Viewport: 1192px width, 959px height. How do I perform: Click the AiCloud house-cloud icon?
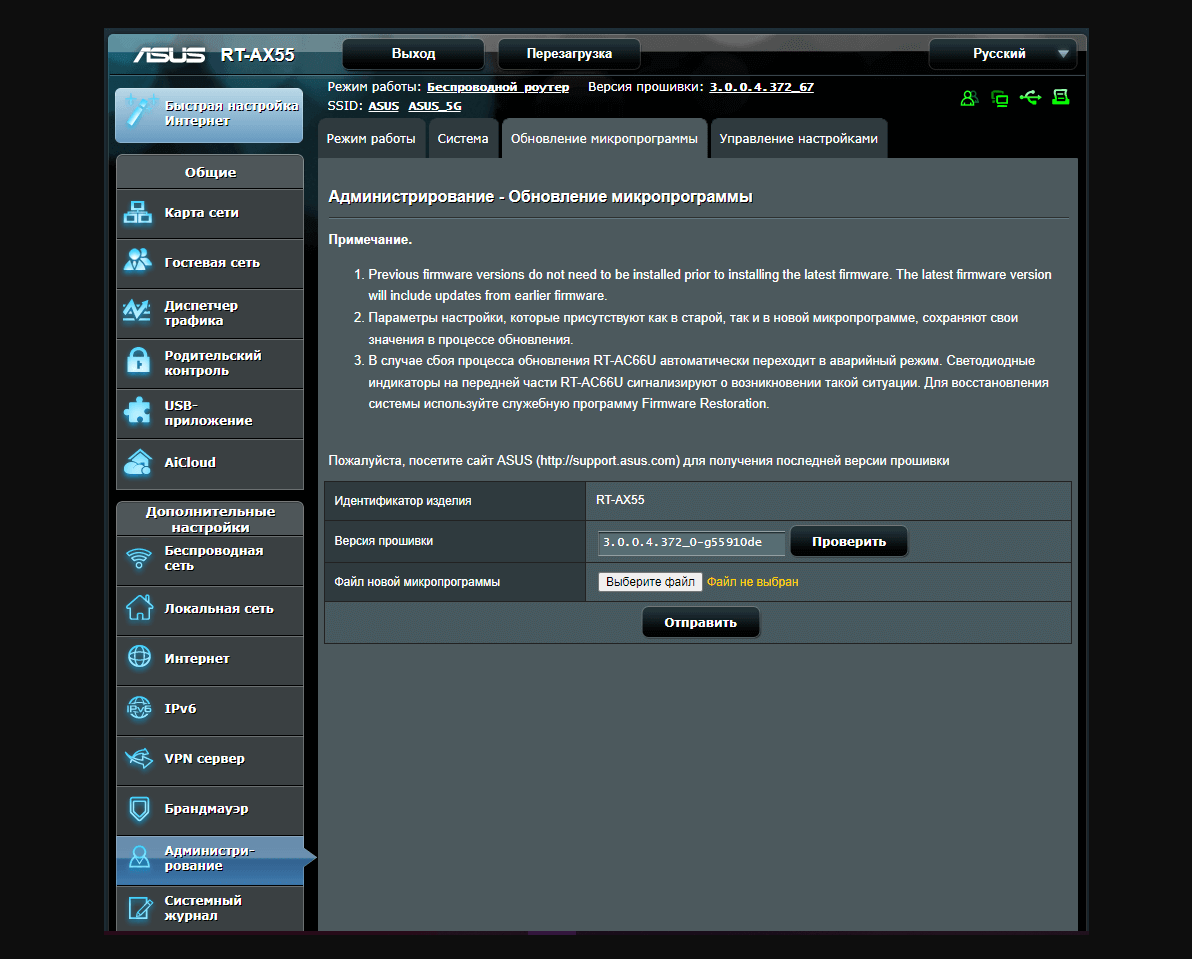pos(138,462)
